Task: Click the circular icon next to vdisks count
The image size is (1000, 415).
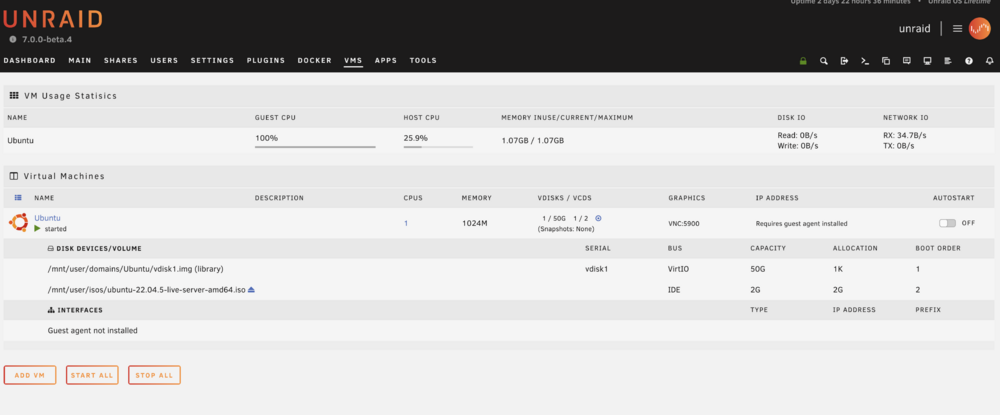Action: 598,218
